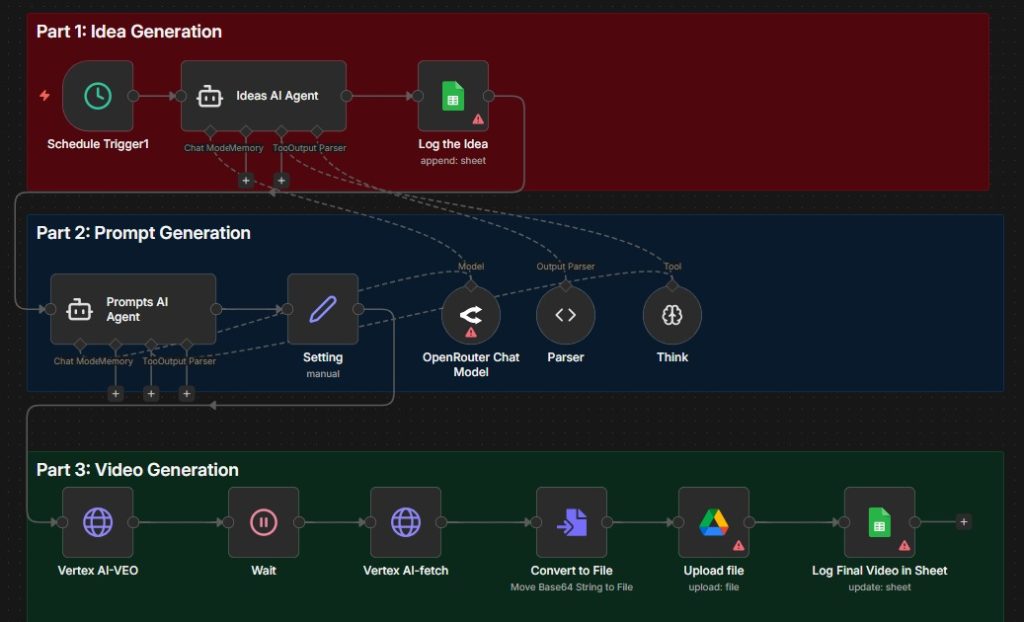Open the Vertex AI-fetch globe node
The height and width of the screenshot is (622, 1024).
406,522
